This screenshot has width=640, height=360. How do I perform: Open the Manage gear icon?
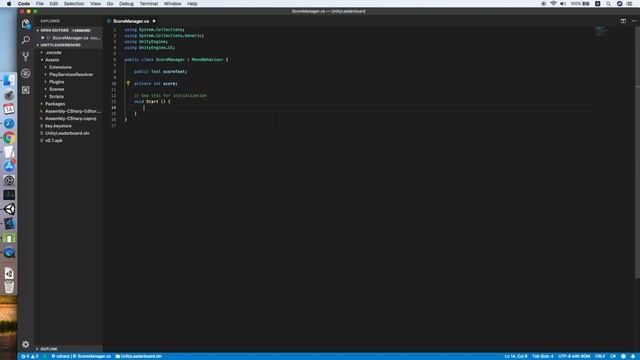coord(26,344)
